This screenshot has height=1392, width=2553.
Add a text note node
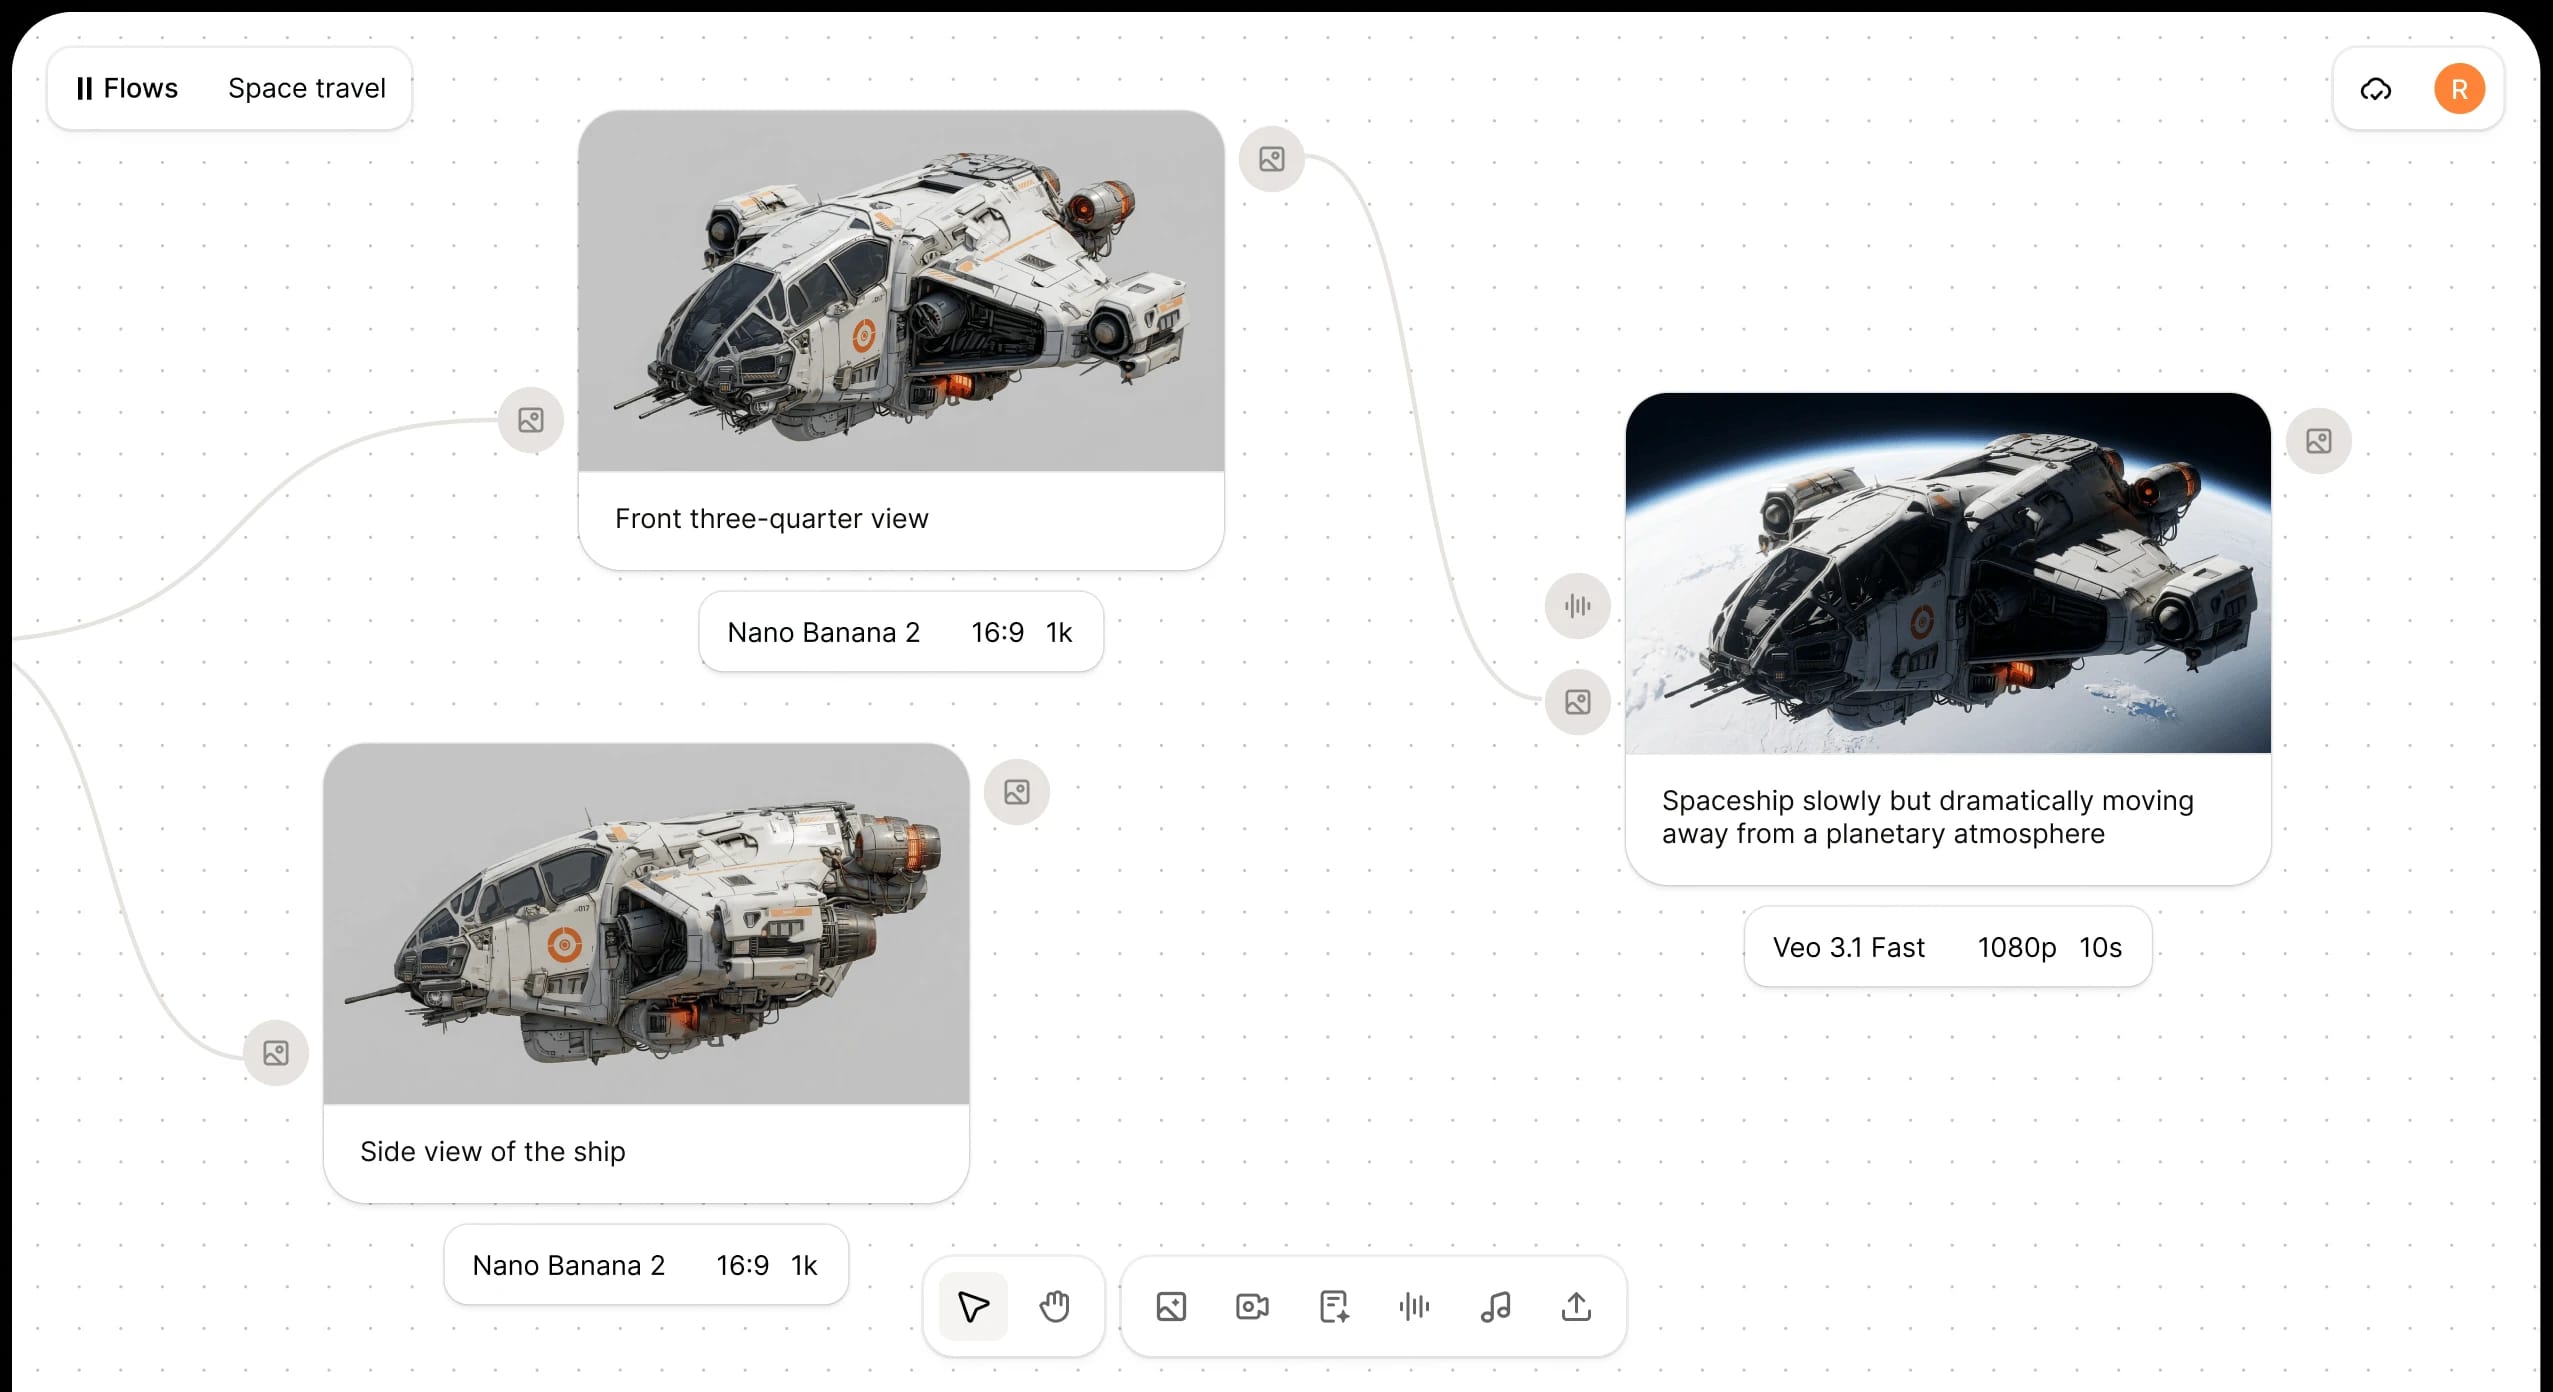pyautogui.click(x=1334, y=1306)
